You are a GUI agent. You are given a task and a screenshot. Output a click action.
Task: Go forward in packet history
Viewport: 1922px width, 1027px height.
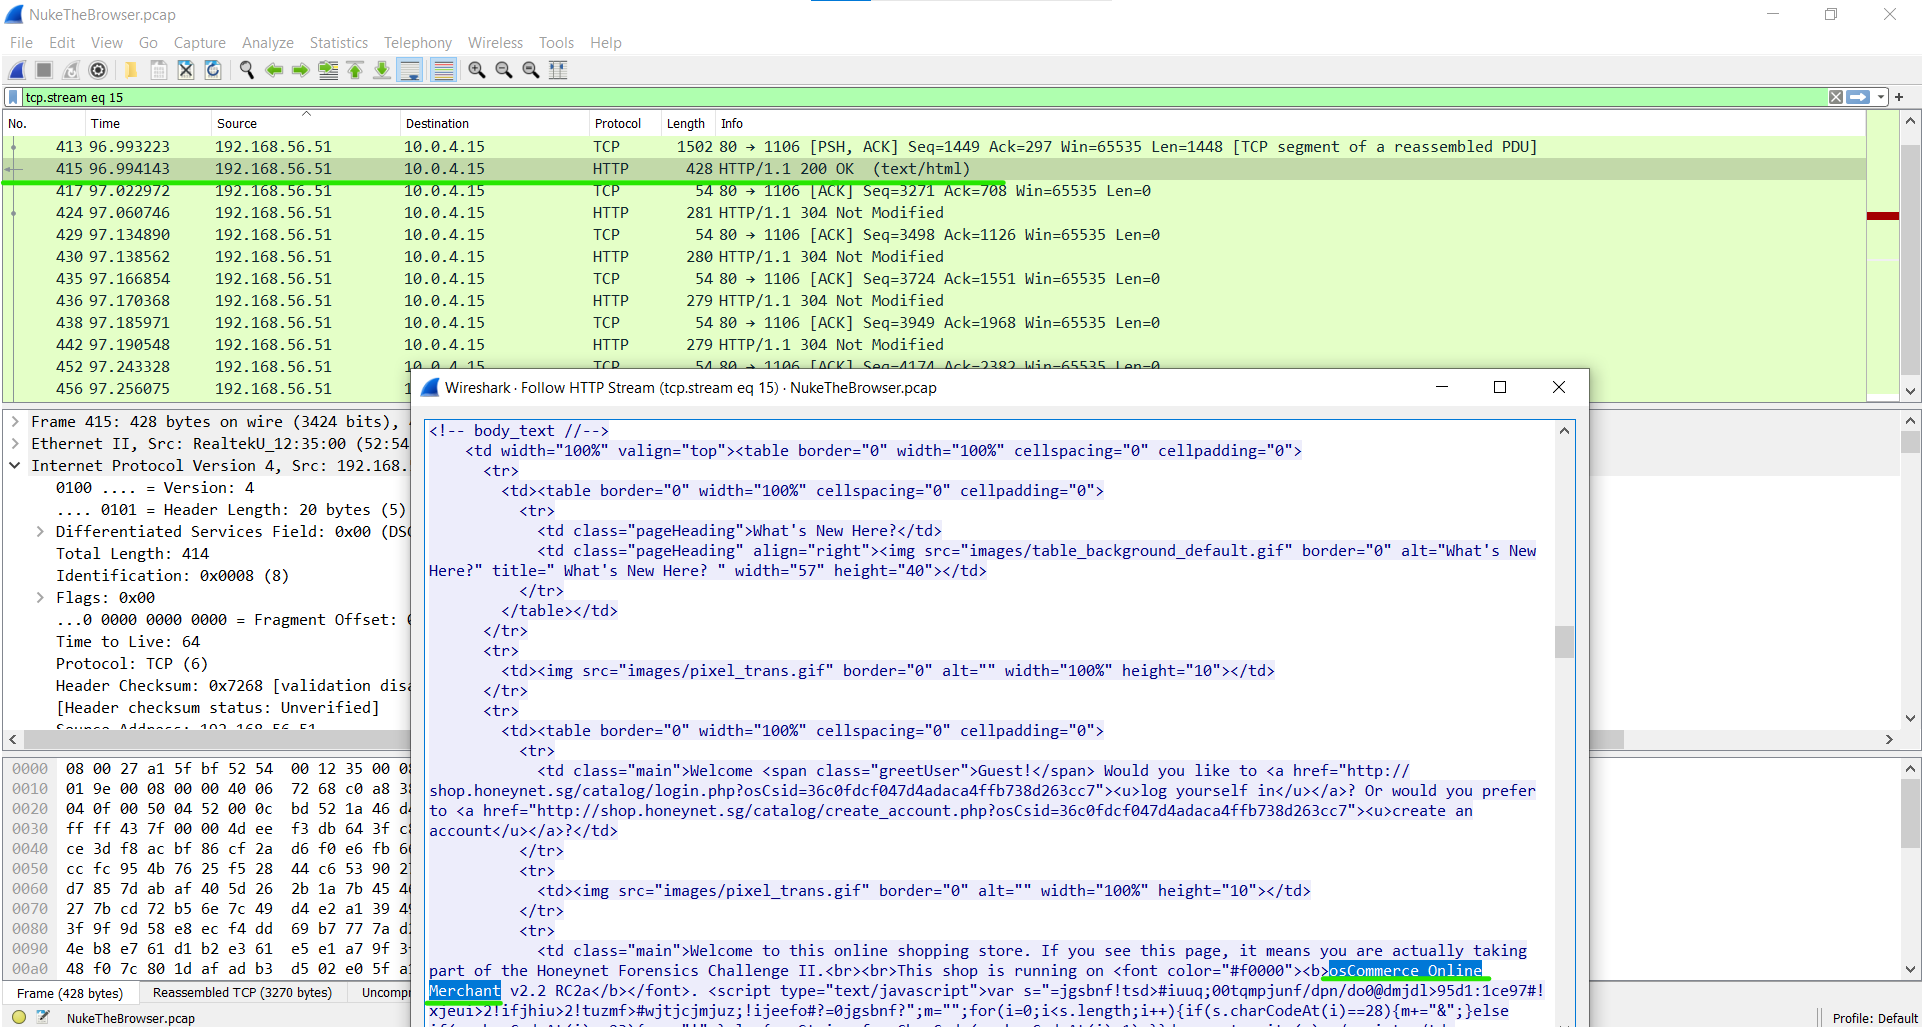pos(300,70)
